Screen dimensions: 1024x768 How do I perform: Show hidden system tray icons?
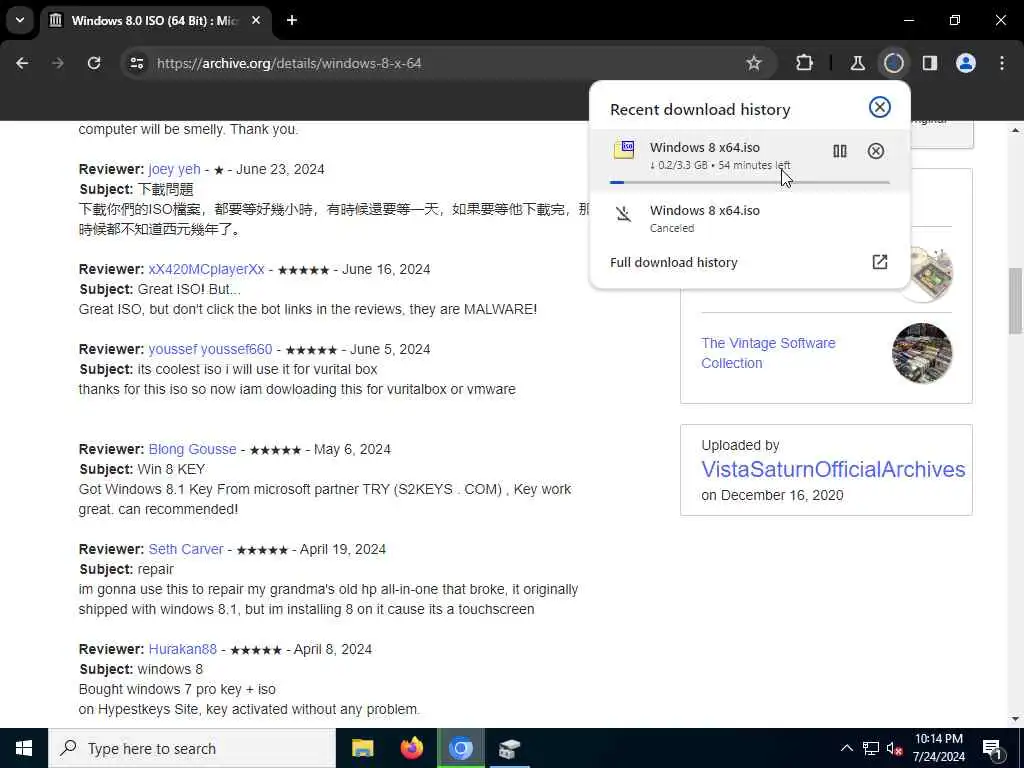[x=846, y=748]
